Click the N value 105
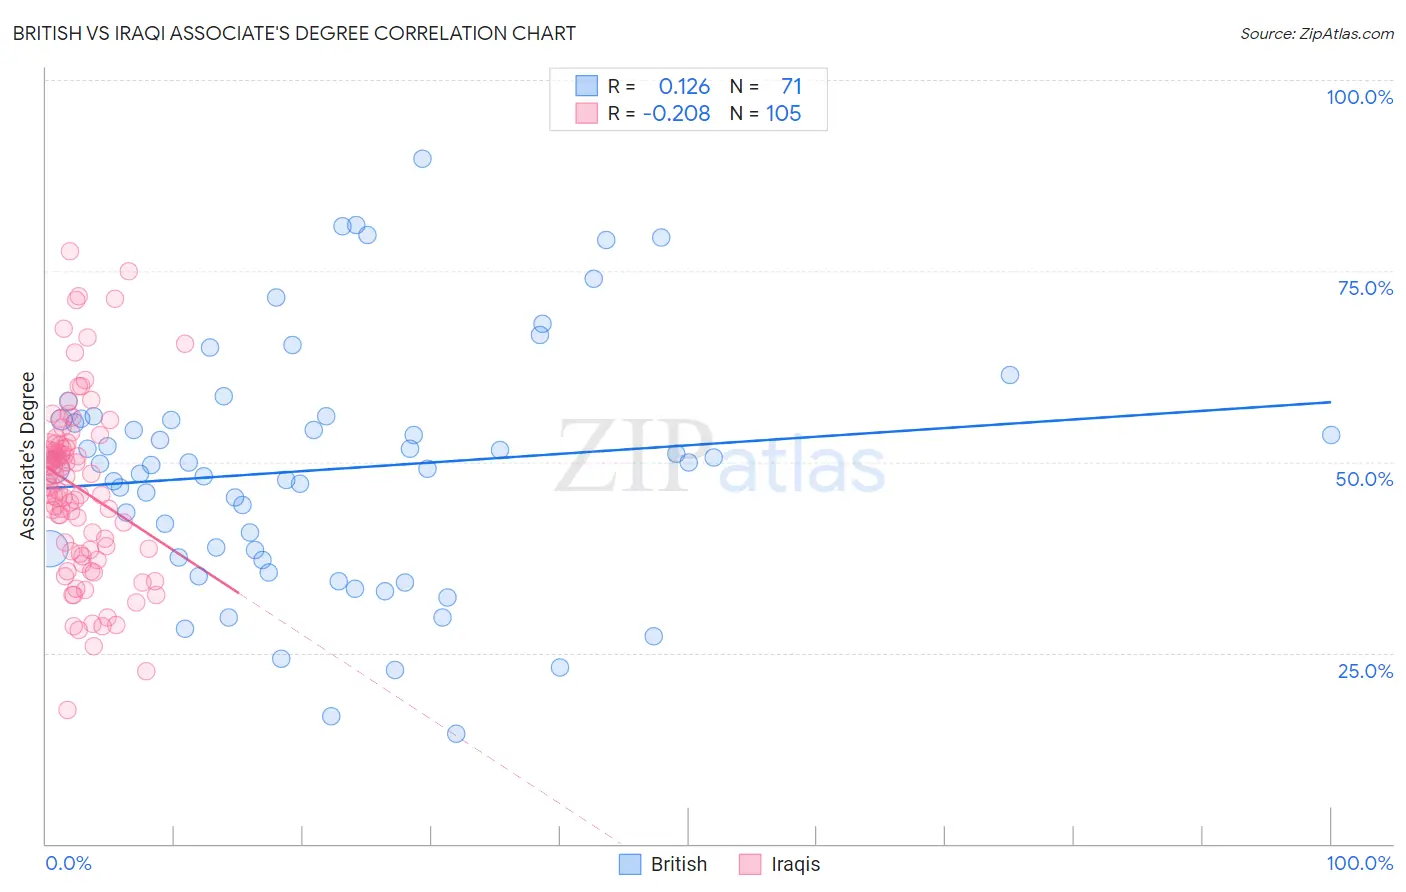 pos(783,113)
